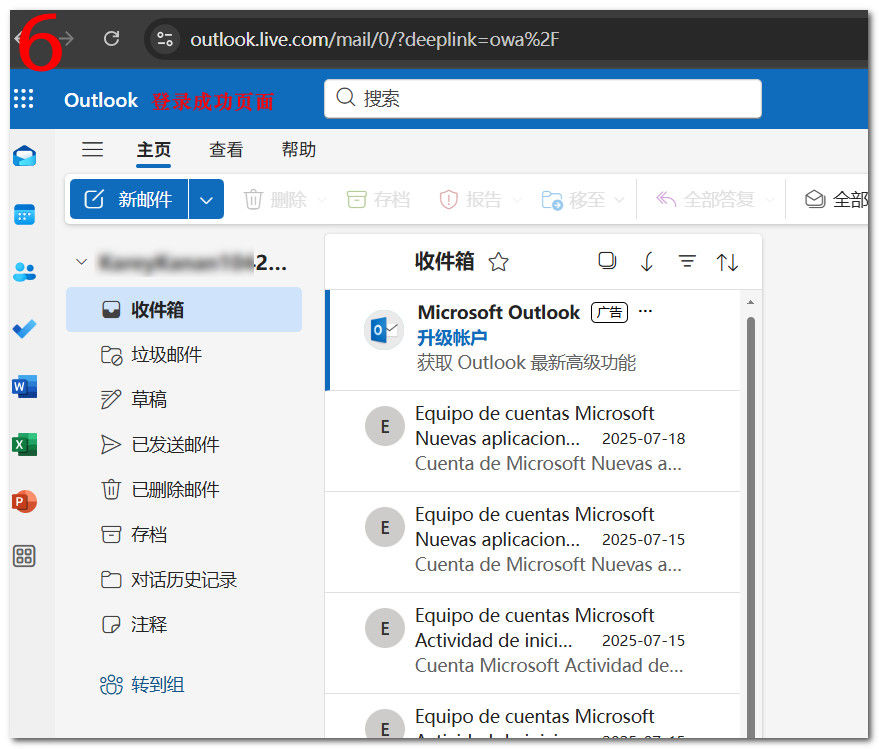The width and height of the screenshot is (879, 749).
Task: Favorite the inbox with star icon
Action: [x=498, y=262]
